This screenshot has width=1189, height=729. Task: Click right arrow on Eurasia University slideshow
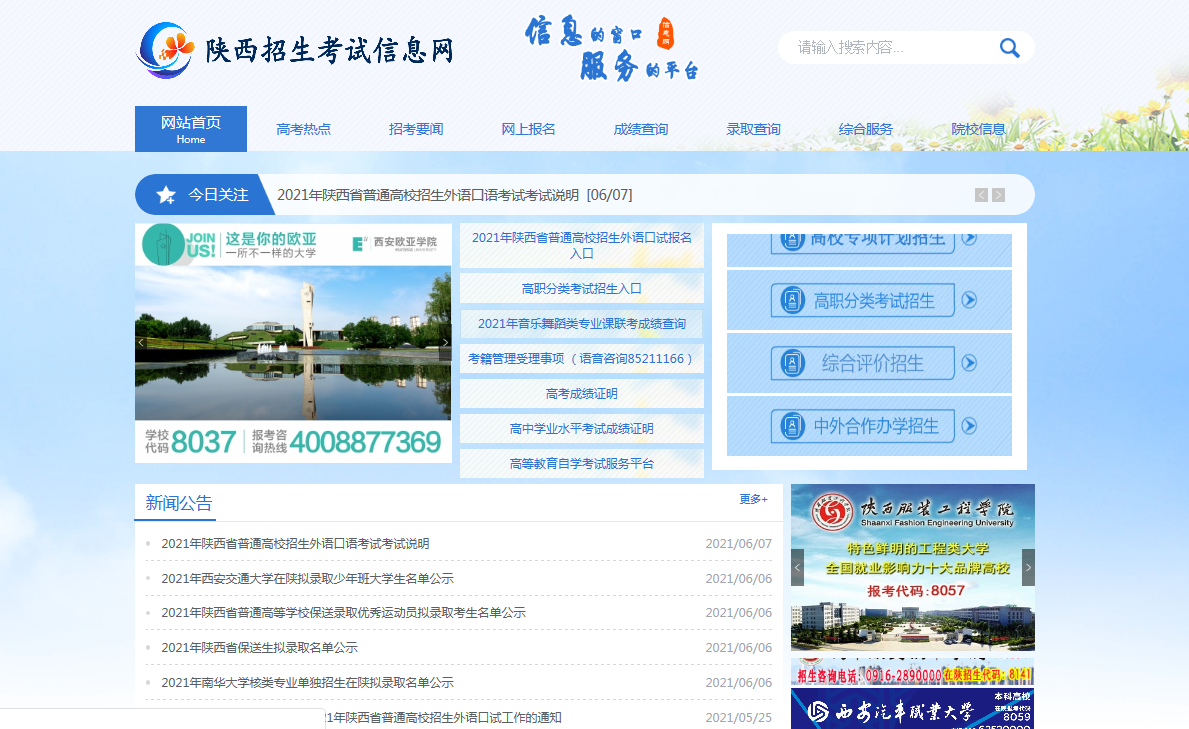[x=445, y=342]
